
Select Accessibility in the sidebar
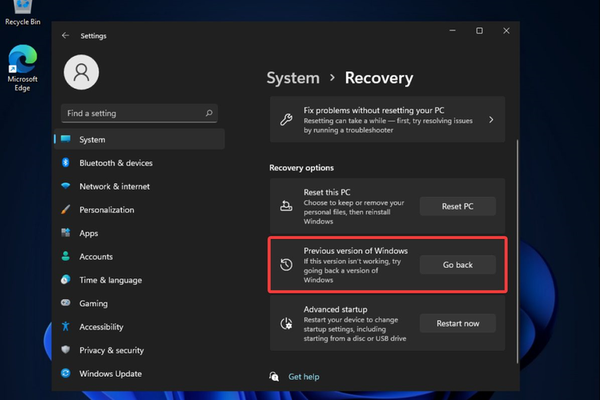[101, 326]
